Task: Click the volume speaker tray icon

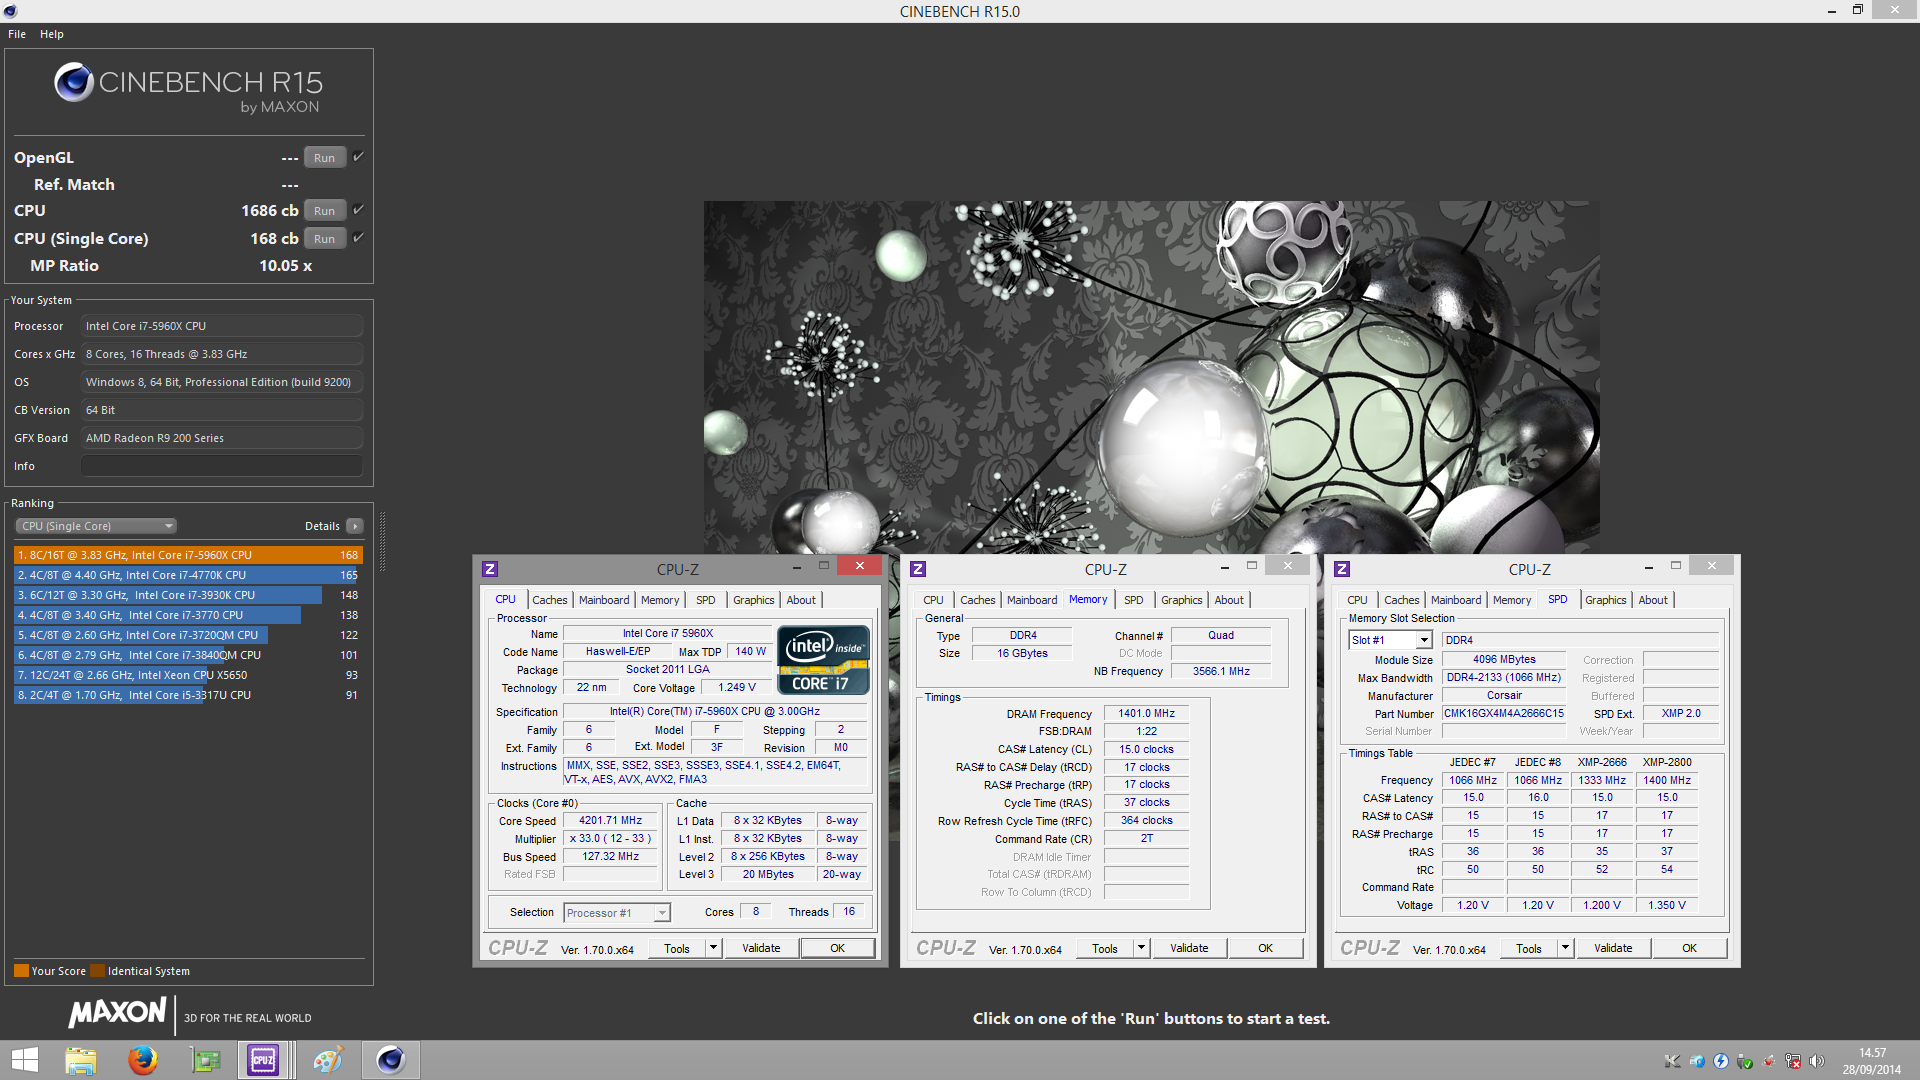Action: 1816,1061
